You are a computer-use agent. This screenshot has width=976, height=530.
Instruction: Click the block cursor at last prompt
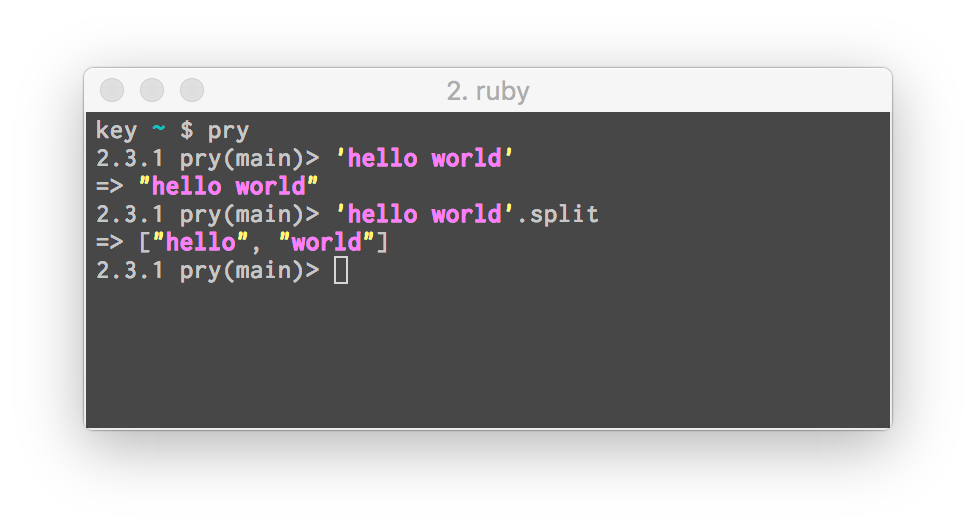(x=340, y=271)
